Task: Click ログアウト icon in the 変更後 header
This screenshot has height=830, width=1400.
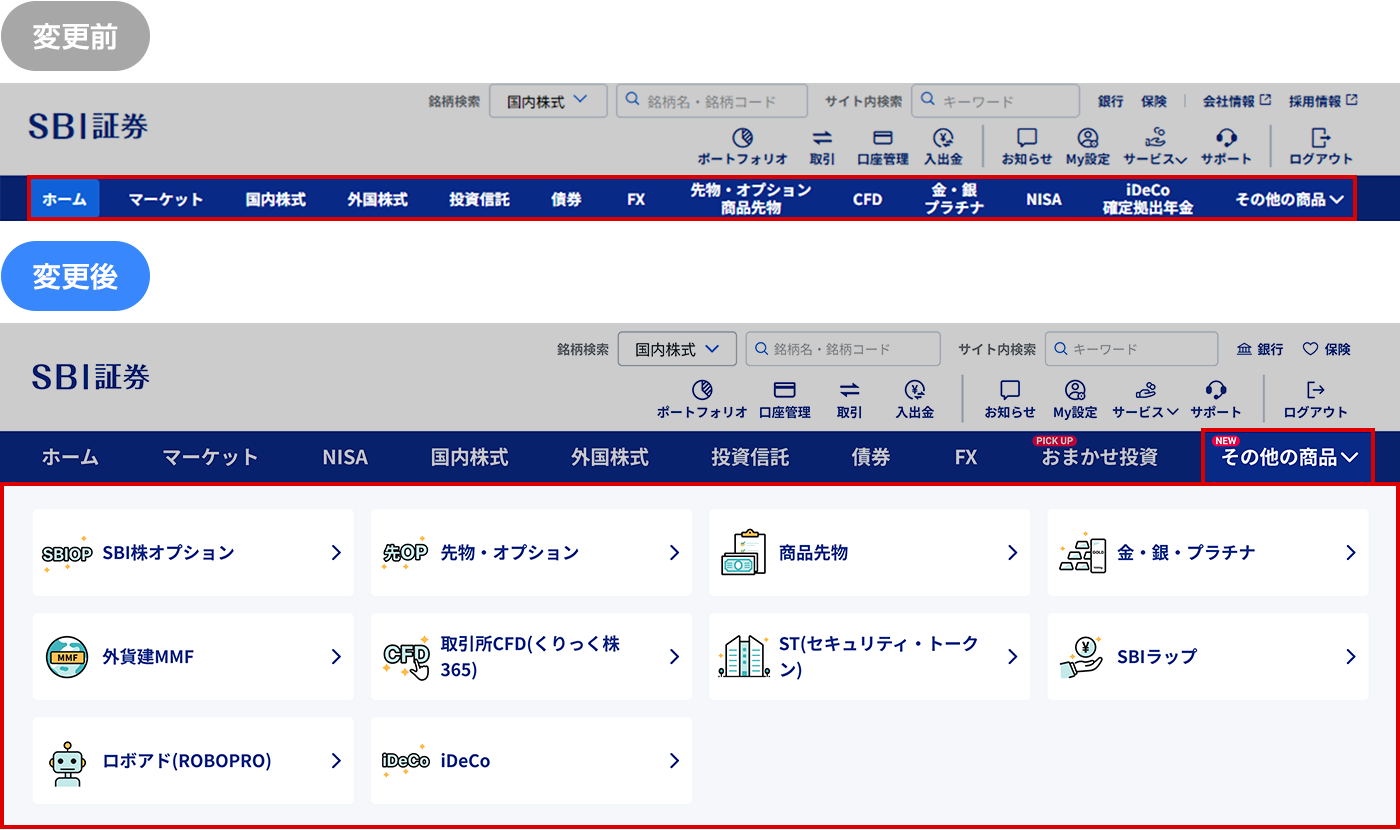Action: 1316,390
